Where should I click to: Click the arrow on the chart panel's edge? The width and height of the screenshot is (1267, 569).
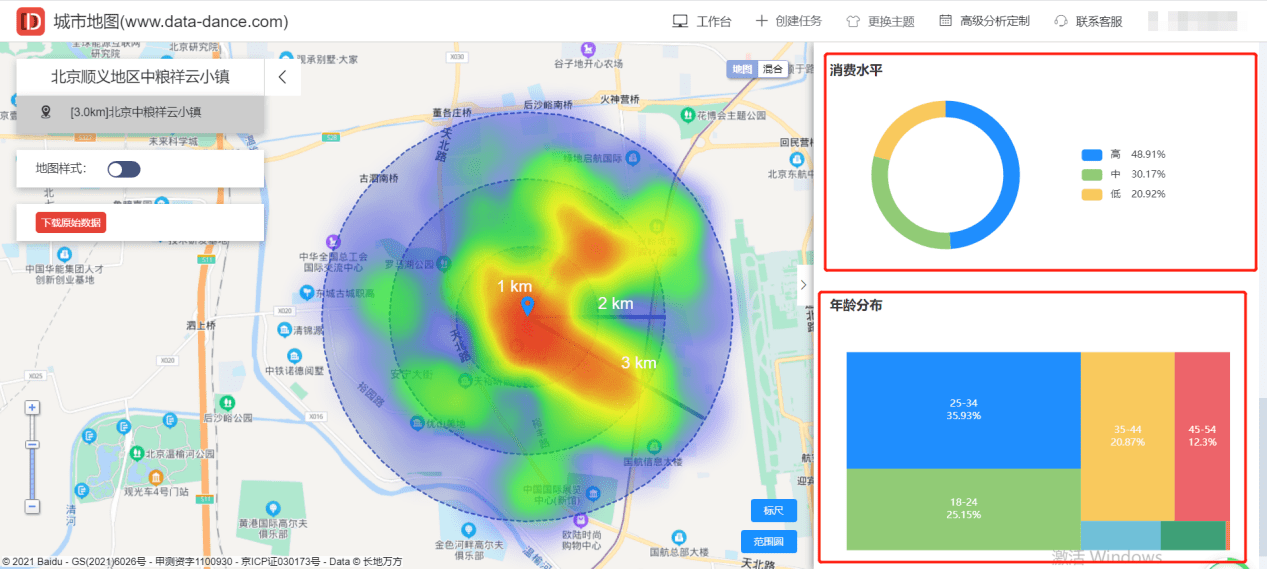coord(802,285)
